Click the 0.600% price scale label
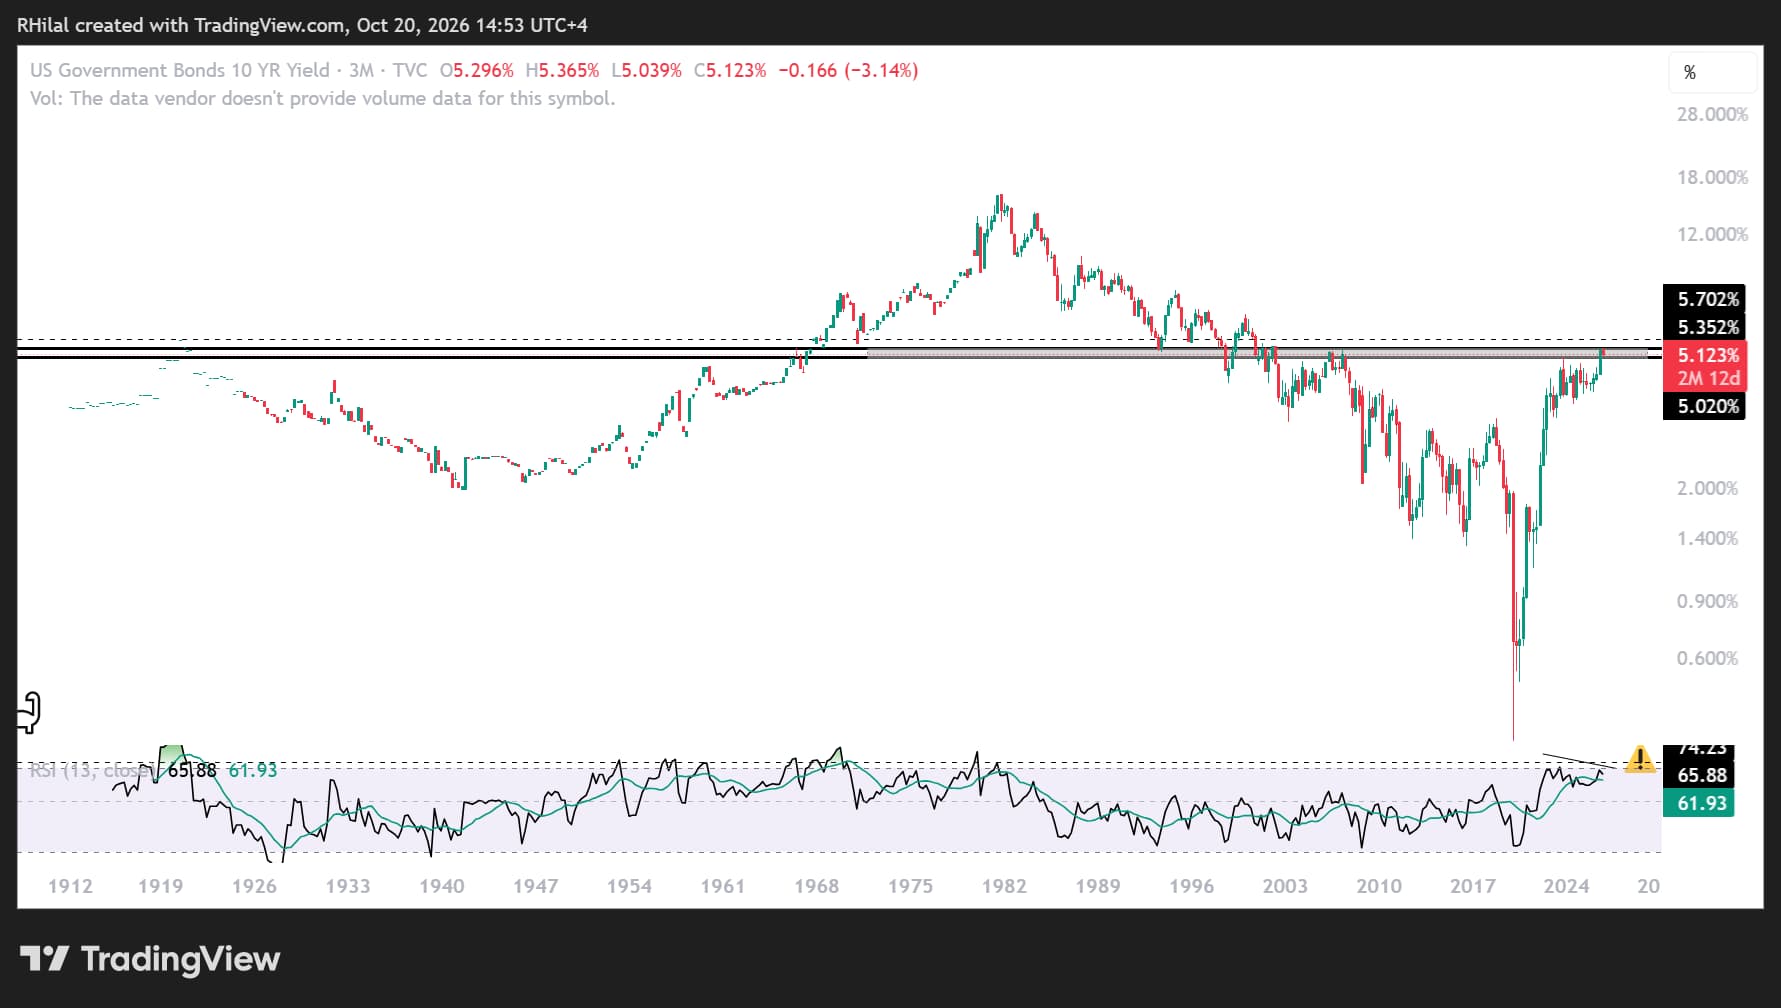The image size is (1781, 1008). tap(1707, 658)
